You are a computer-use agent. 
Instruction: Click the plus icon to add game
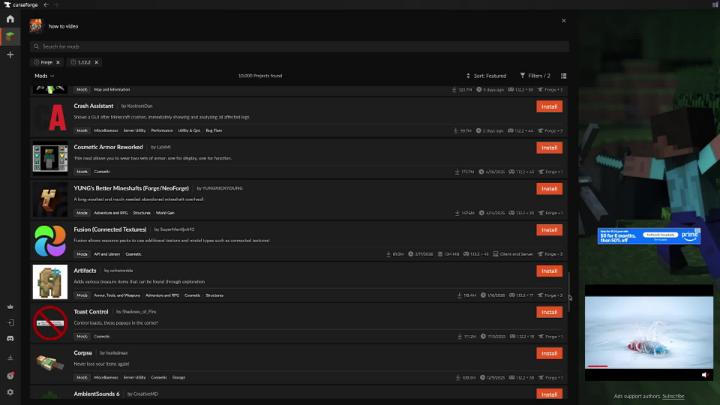(10, 55)
